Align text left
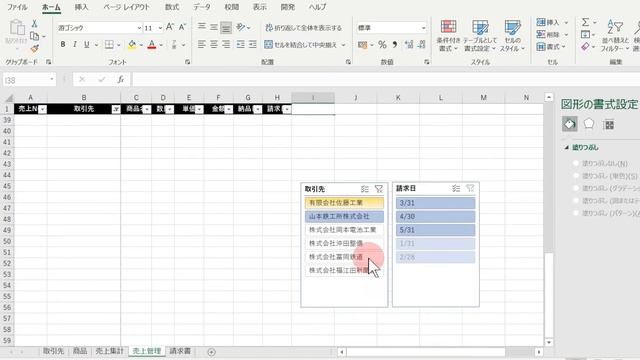The height and width of the screenshot is (360, 640). point(202,44)
